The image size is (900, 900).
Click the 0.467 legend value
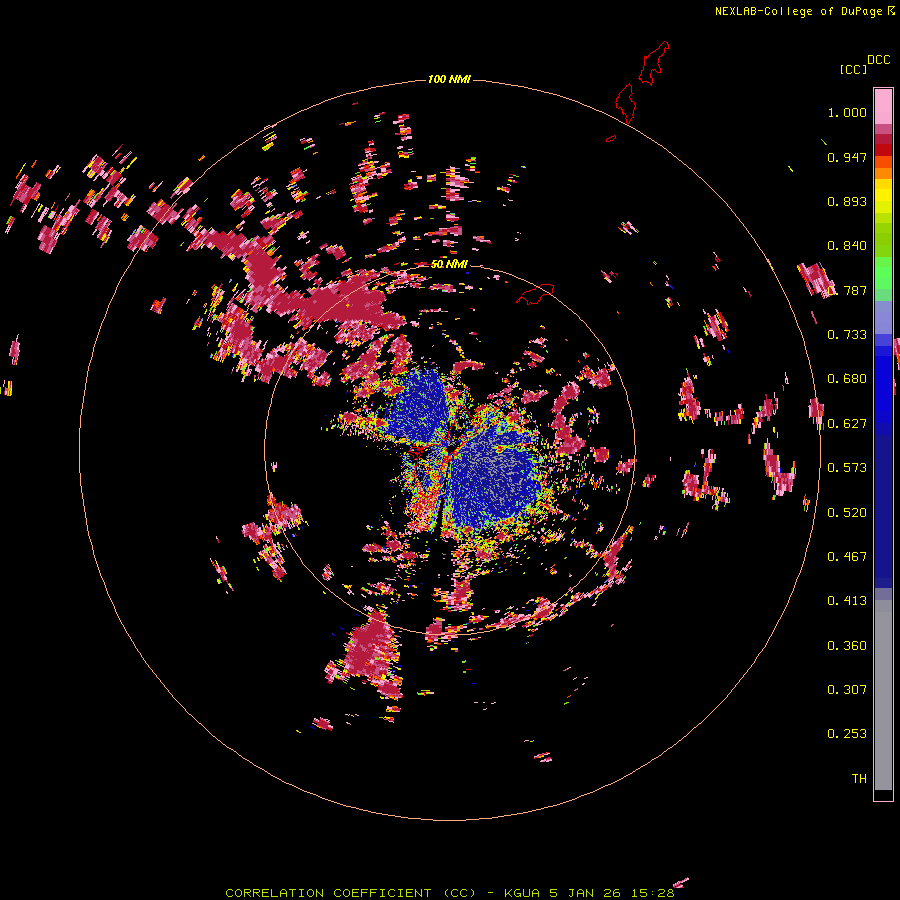tap(847, 557)
